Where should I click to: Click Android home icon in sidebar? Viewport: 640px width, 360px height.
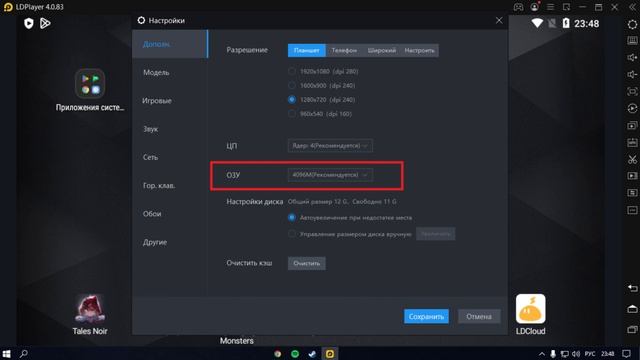(x=632, y=309)
